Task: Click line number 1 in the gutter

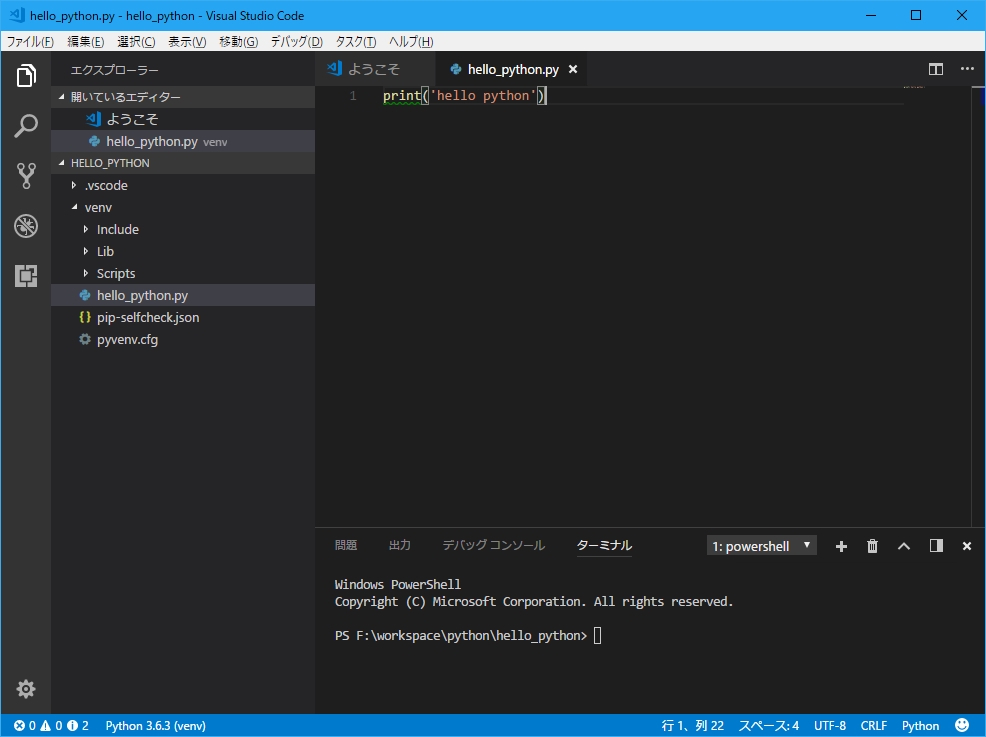Action: [353, 96]
